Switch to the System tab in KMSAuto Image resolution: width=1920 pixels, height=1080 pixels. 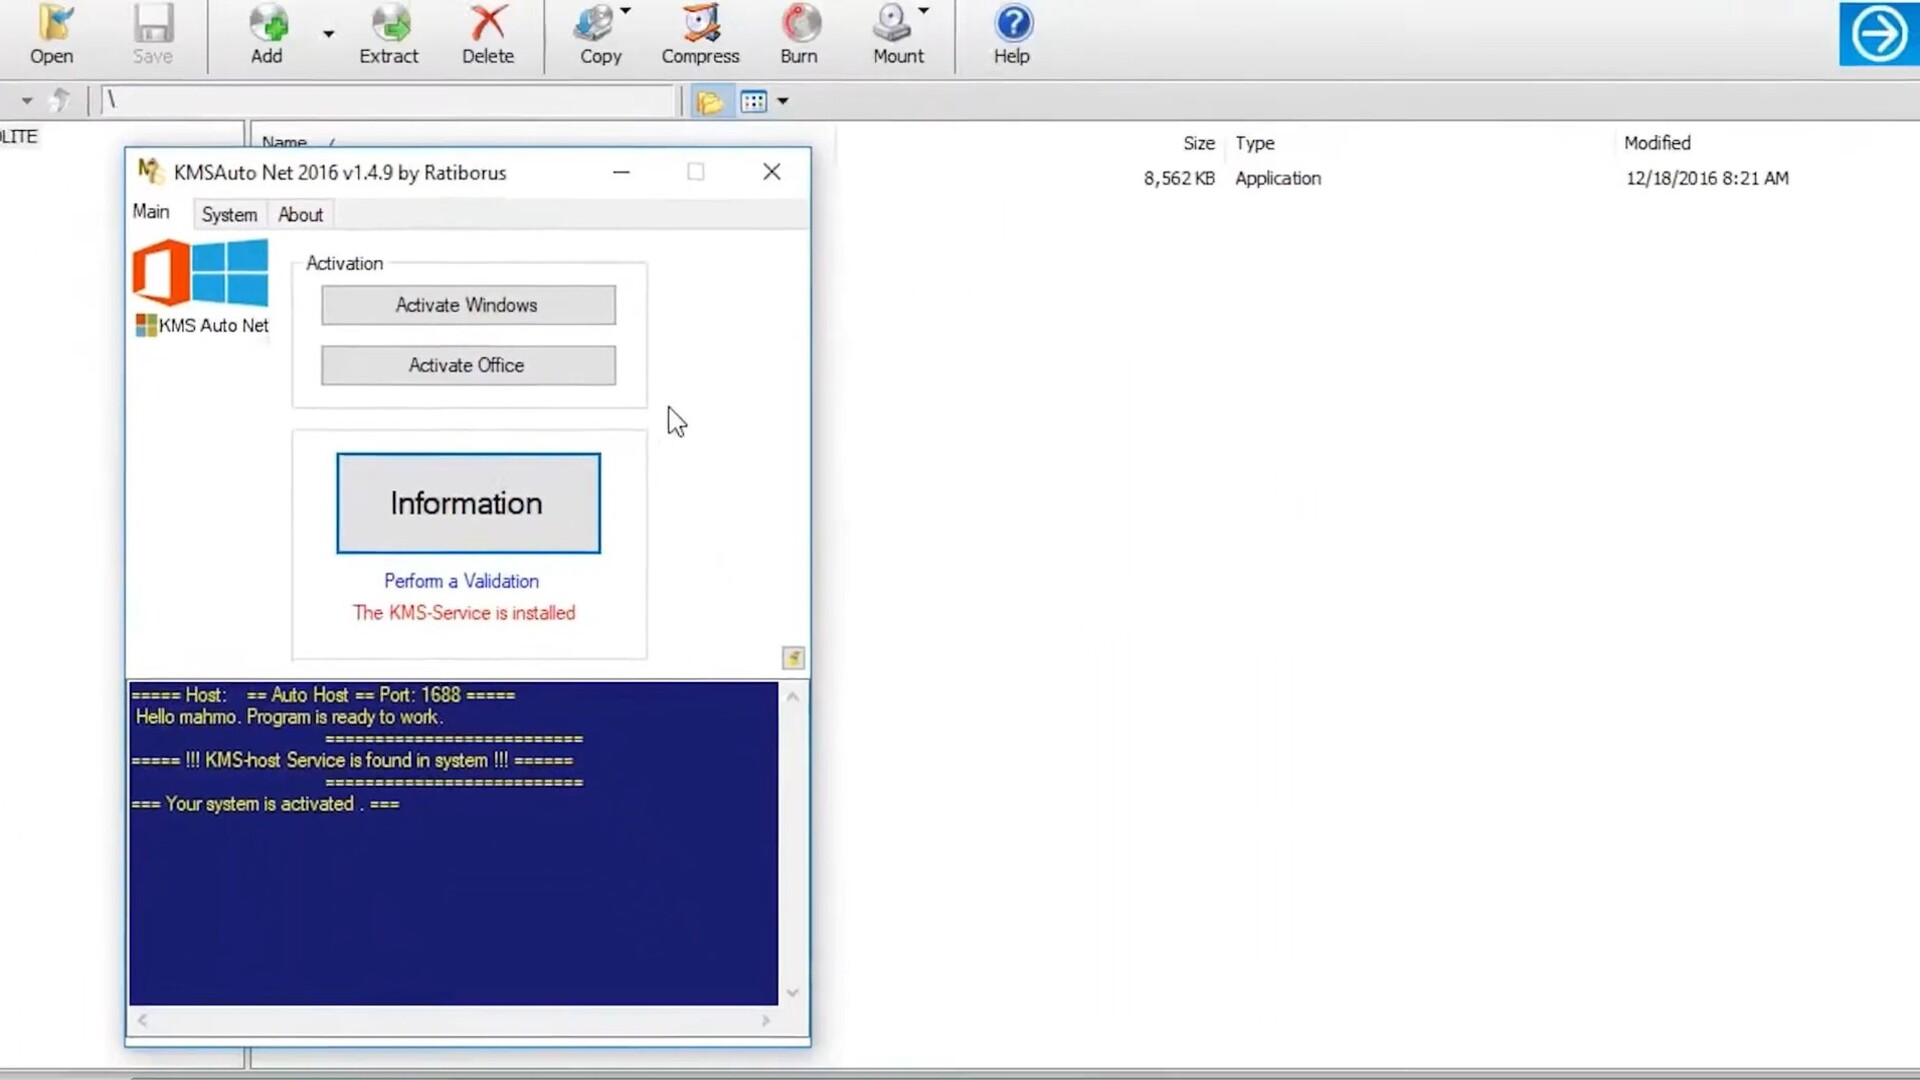(229, 214)
